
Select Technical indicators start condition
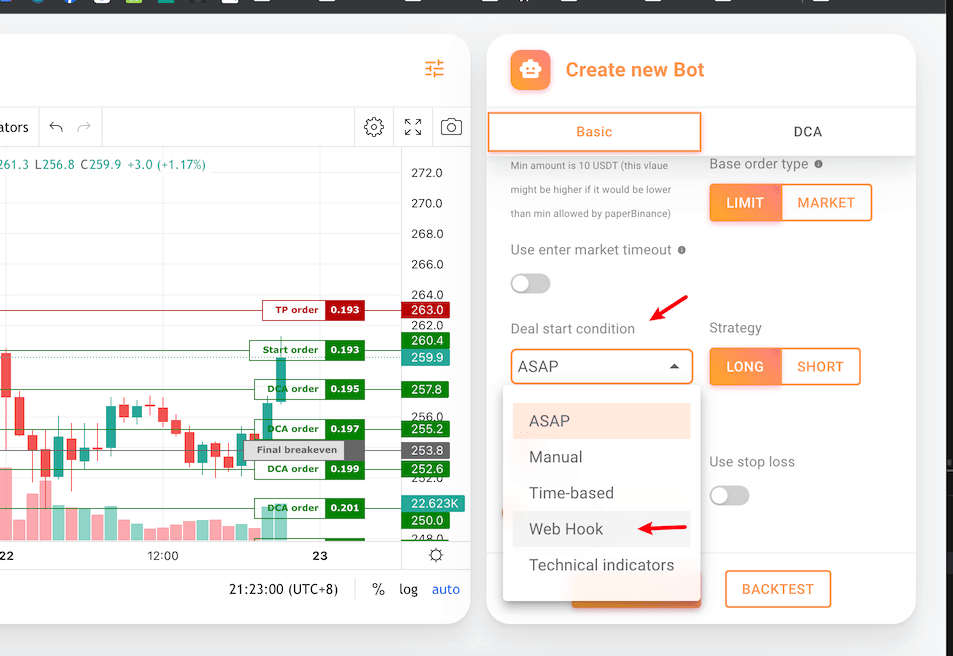(x=601, y=565)
